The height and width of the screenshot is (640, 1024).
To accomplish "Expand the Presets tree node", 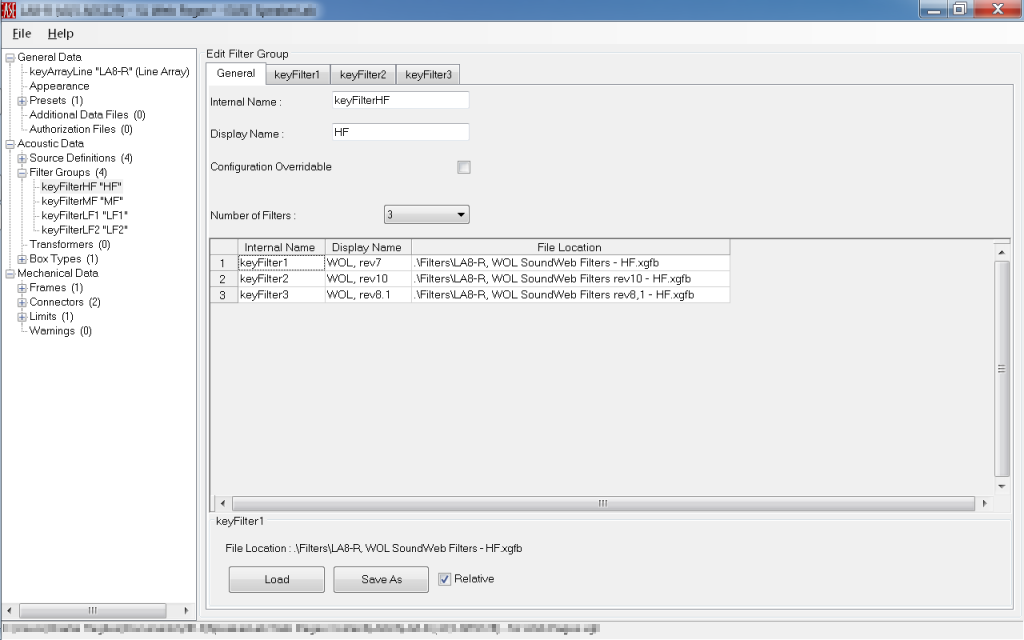I will pyautogui.click(x=22, y=101).
